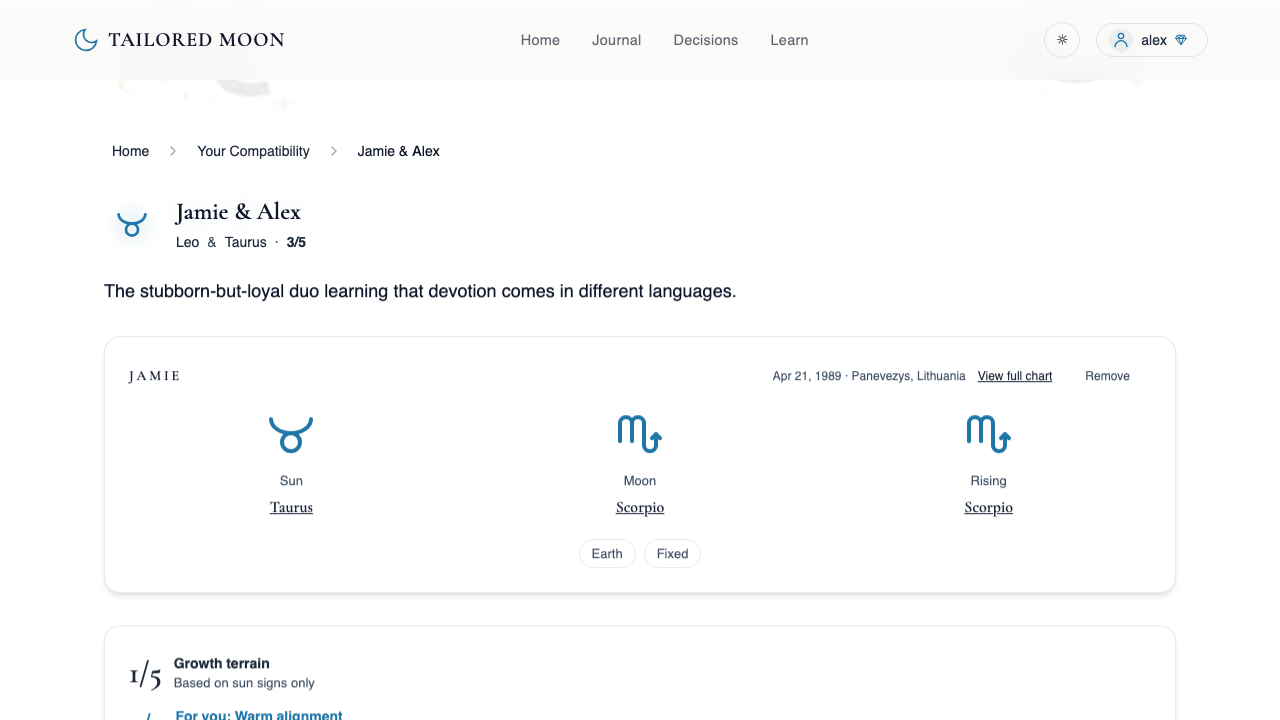Click the diamond premium icon next to alex
1280x720 pixels.
[1181, 40]
